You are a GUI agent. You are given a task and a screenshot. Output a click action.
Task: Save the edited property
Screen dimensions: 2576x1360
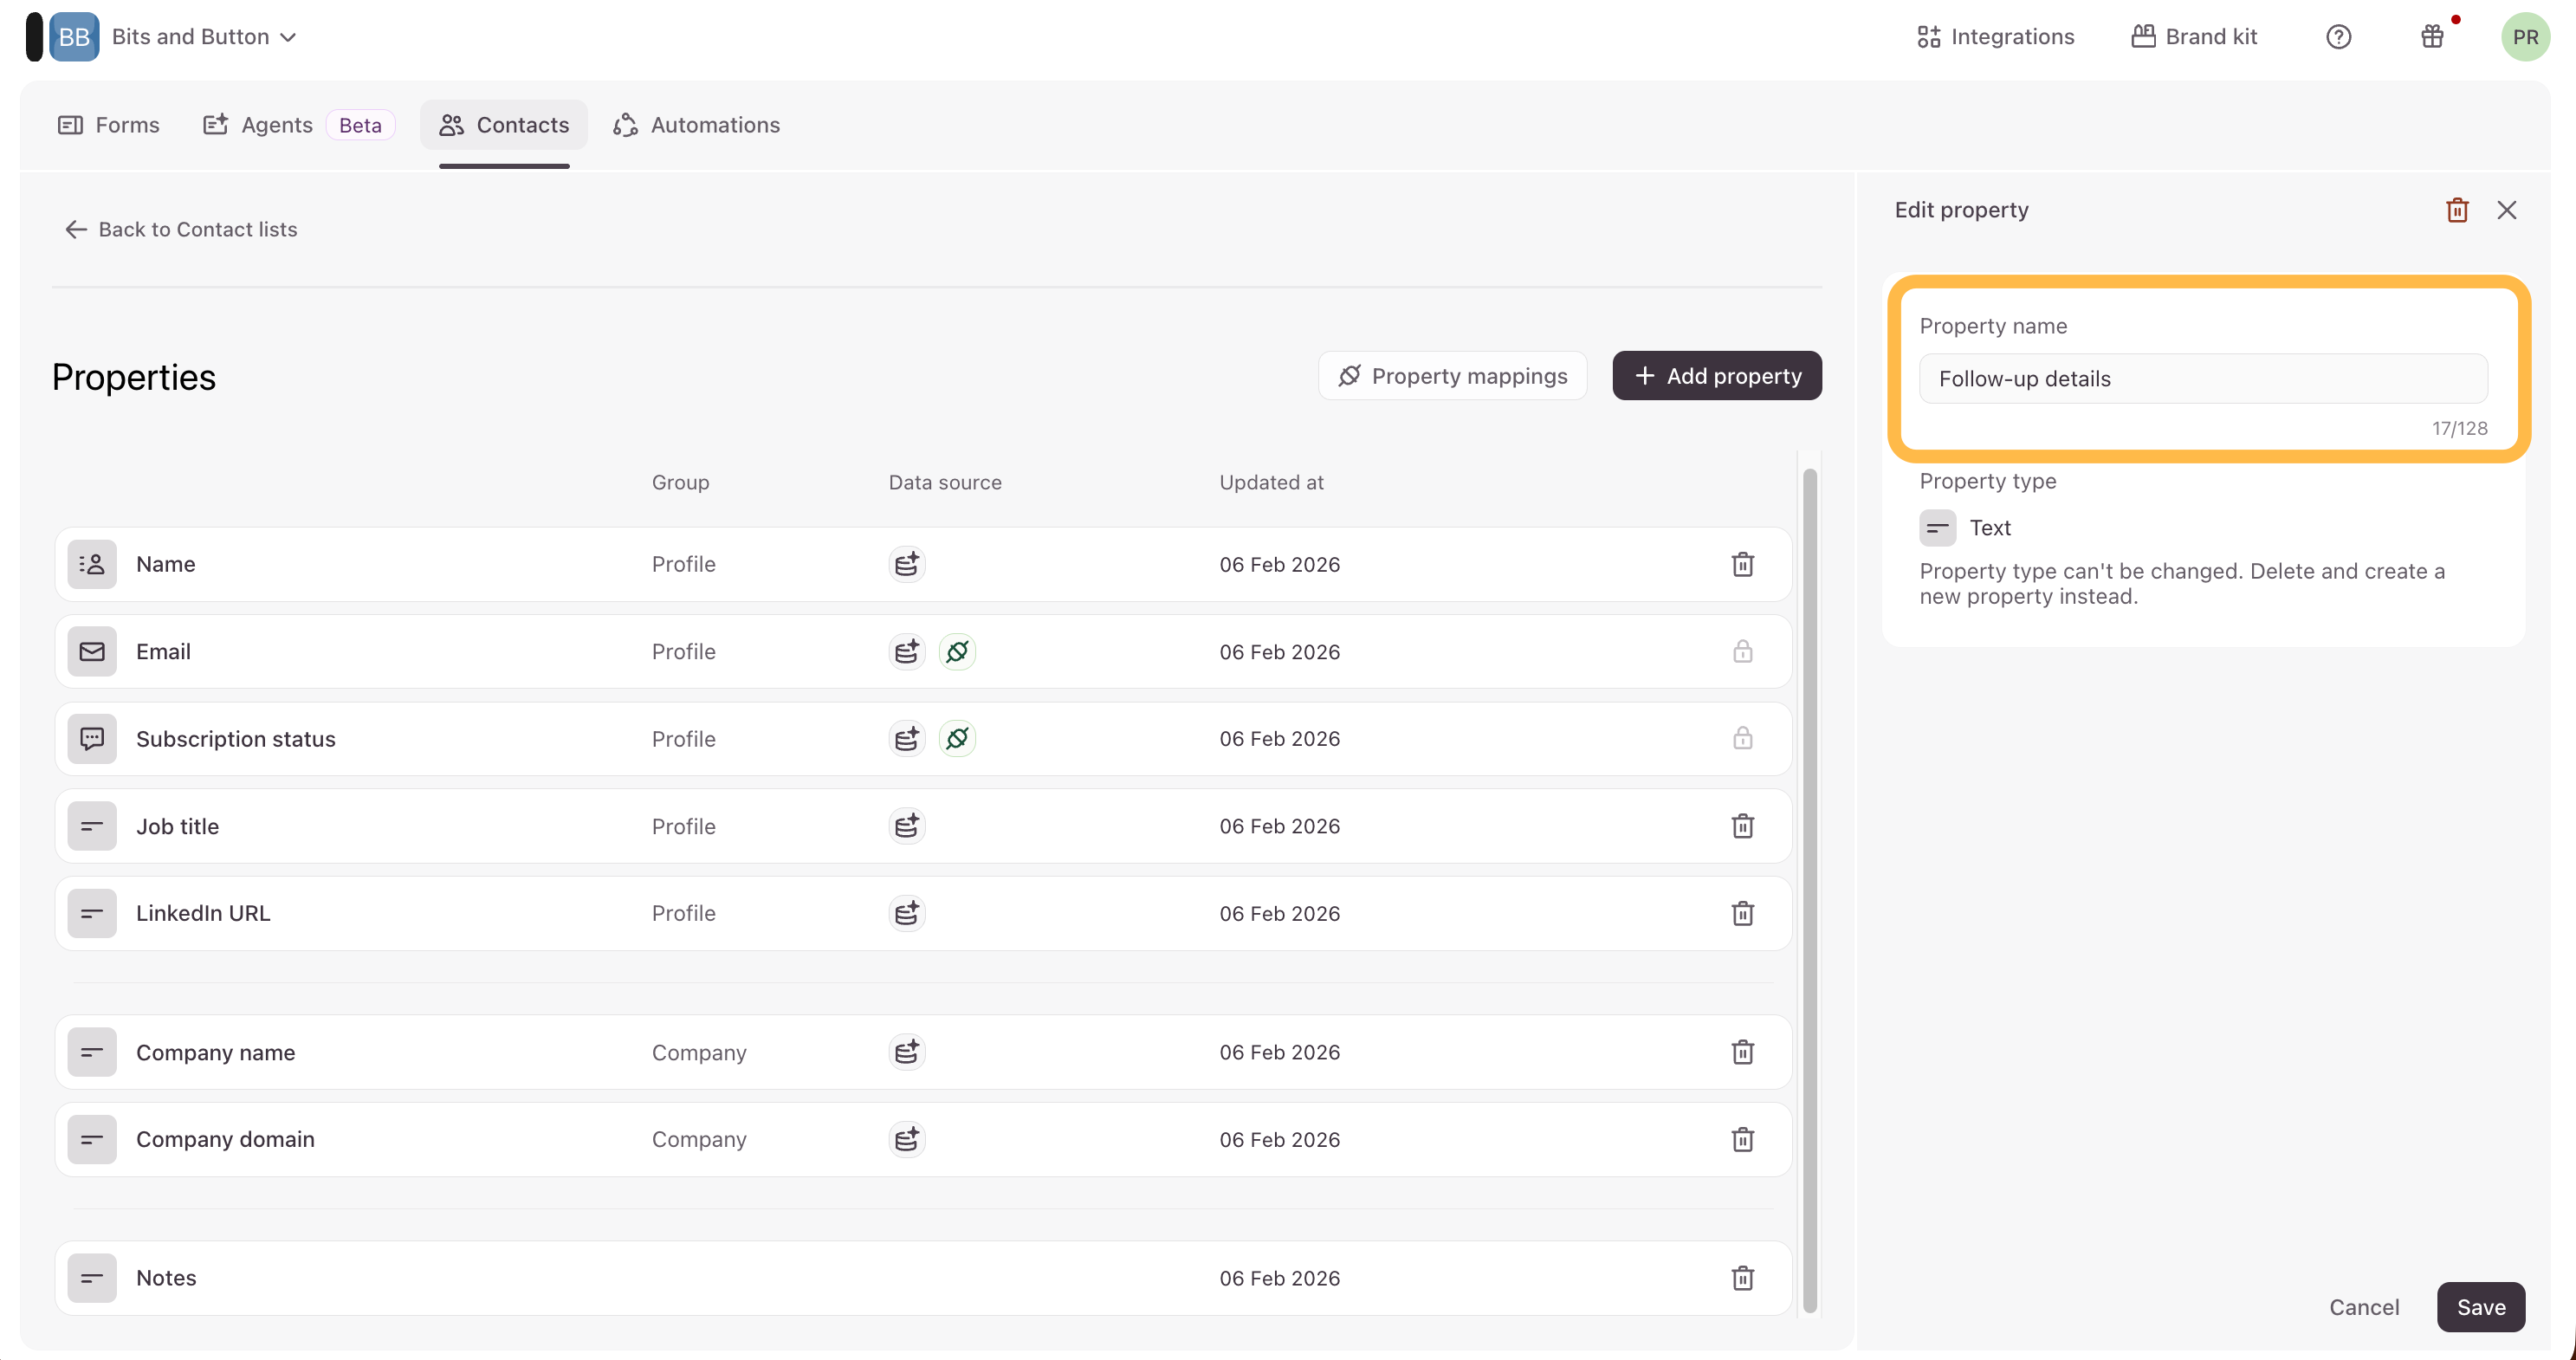point(2480,1307)
